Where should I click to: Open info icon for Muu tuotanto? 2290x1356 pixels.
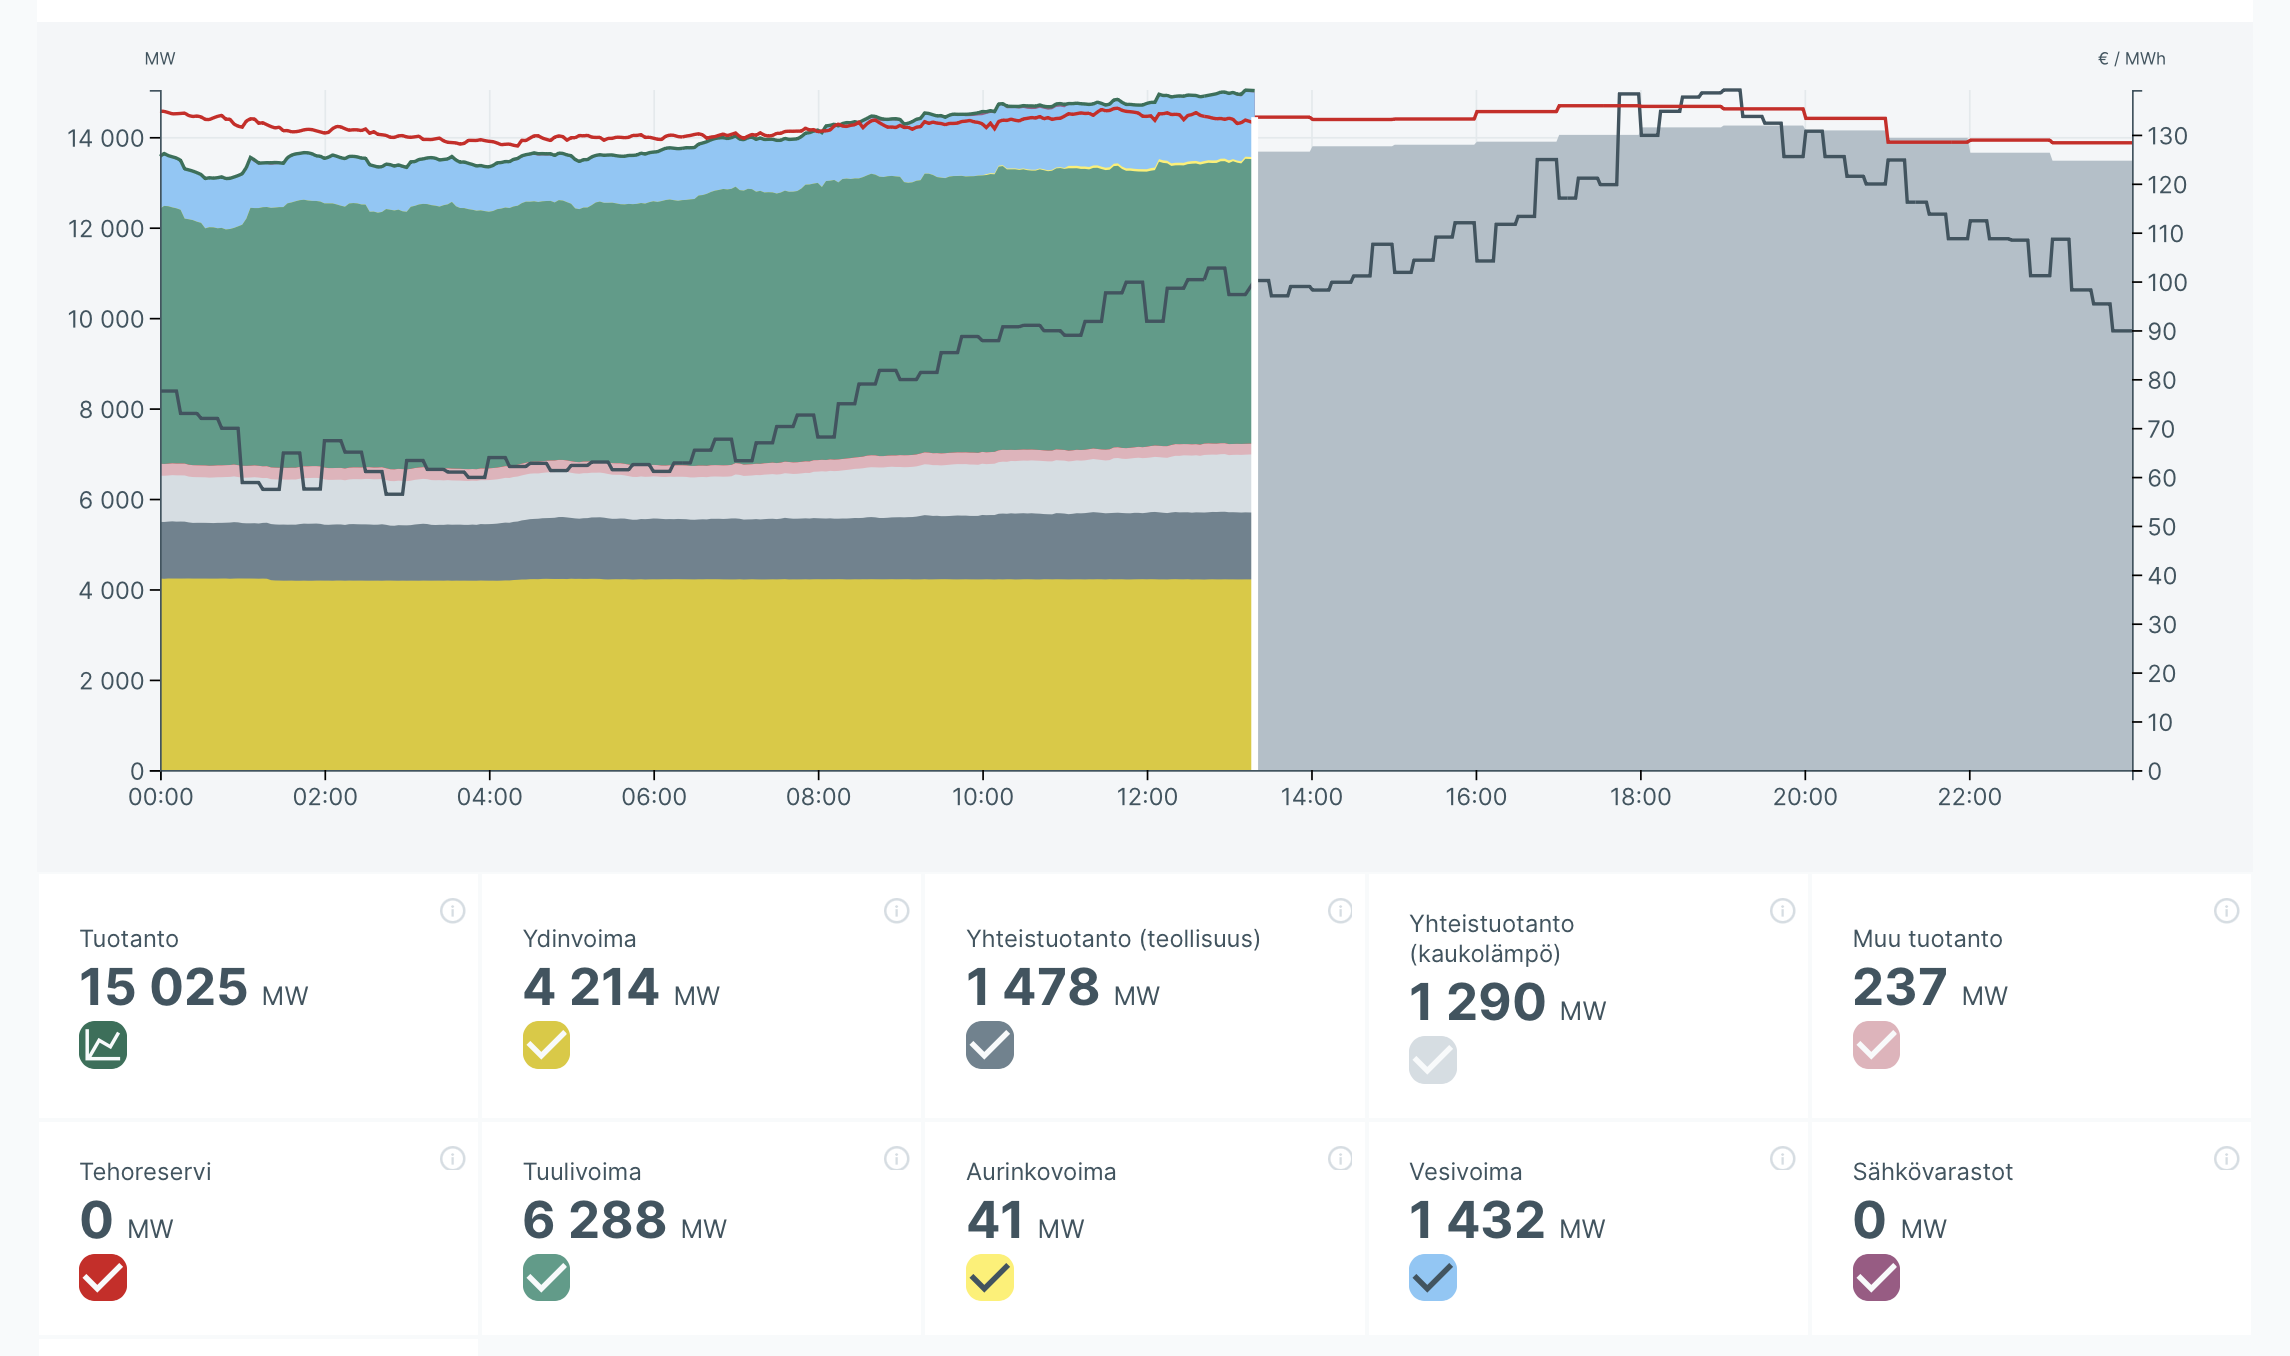2226,911
